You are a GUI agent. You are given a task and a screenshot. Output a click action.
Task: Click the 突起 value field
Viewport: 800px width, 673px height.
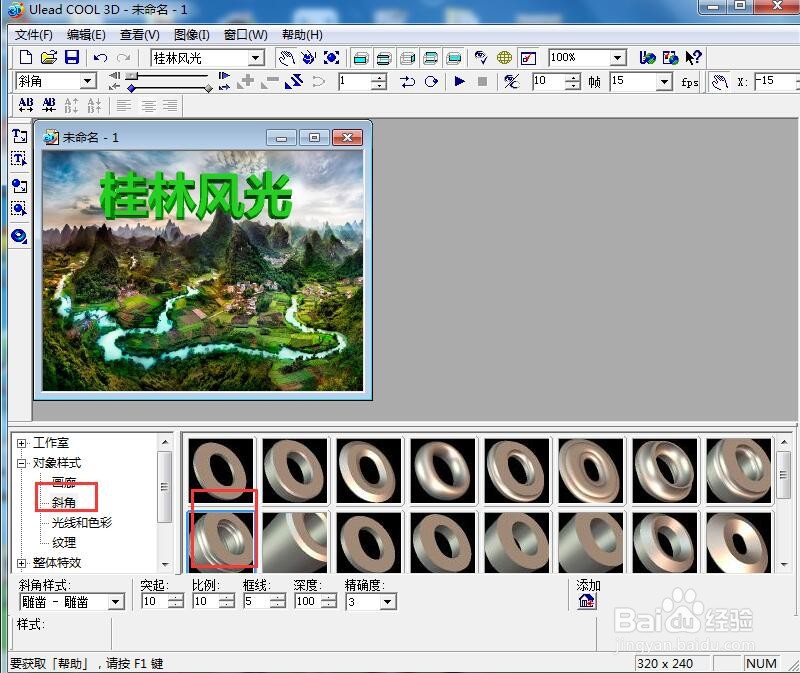click(x=155, y=602)
